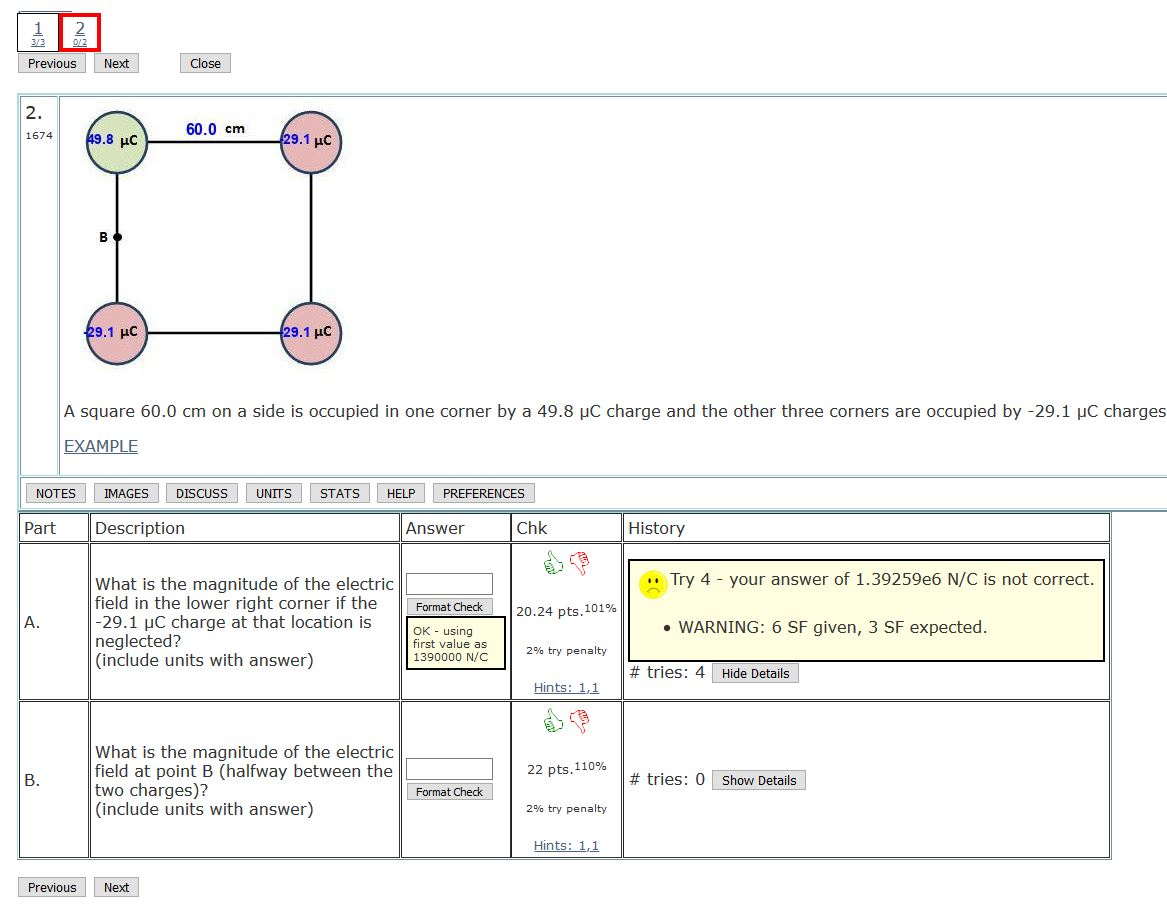Open the STATS menu button
1167x917 pixels.
[x=339, y=493]
